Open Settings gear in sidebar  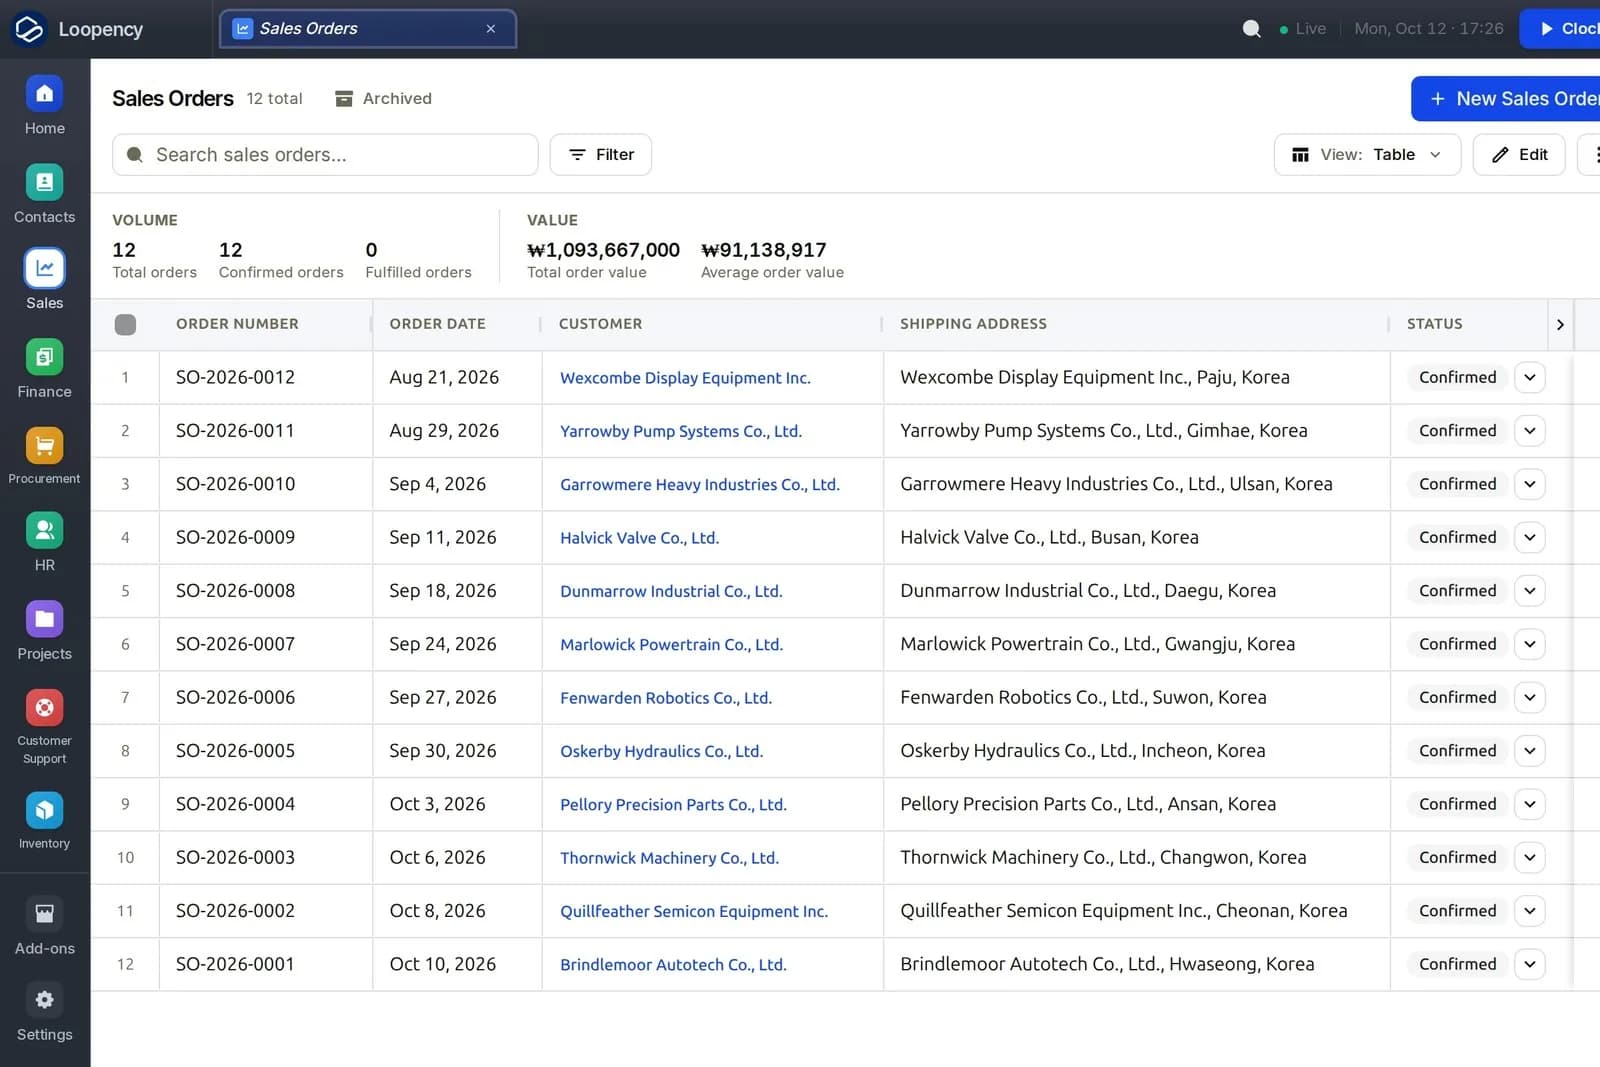point(44,999)
